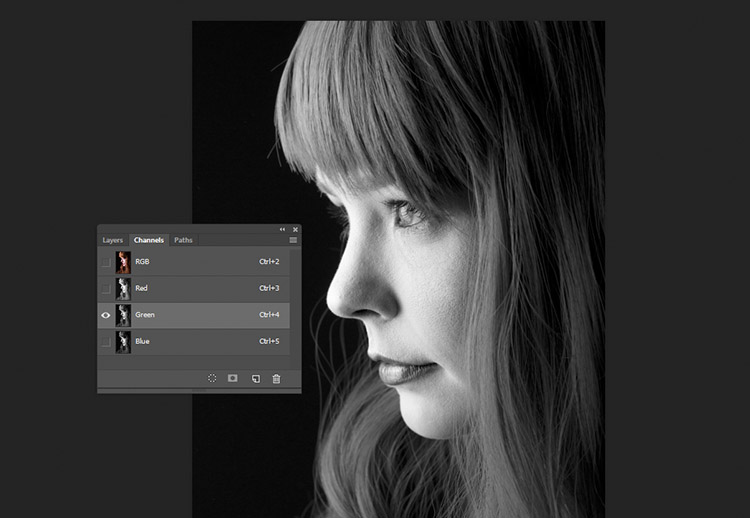Image resolution: width=750 pixels, height=518 pixels.
Task: Open the Channels panel flyout menu
Action: pyautogui.click(x=293, y=240)
